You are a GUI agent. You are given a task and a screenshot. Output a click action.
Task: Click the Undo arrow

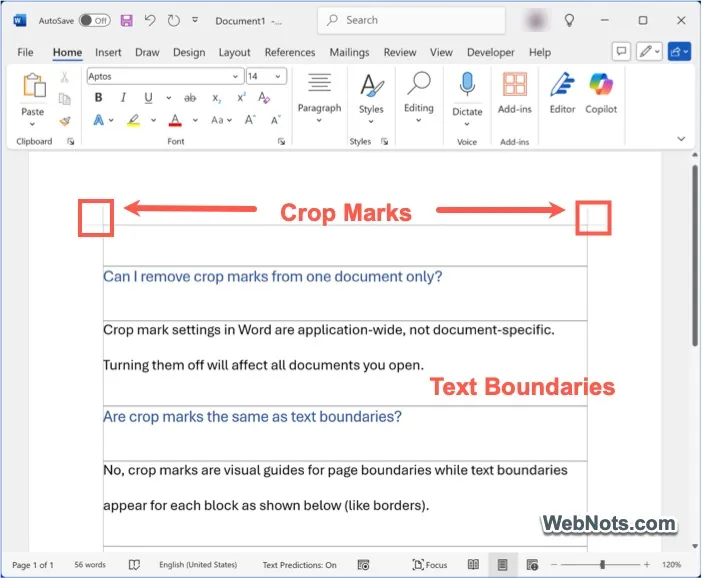pos(150,20)
